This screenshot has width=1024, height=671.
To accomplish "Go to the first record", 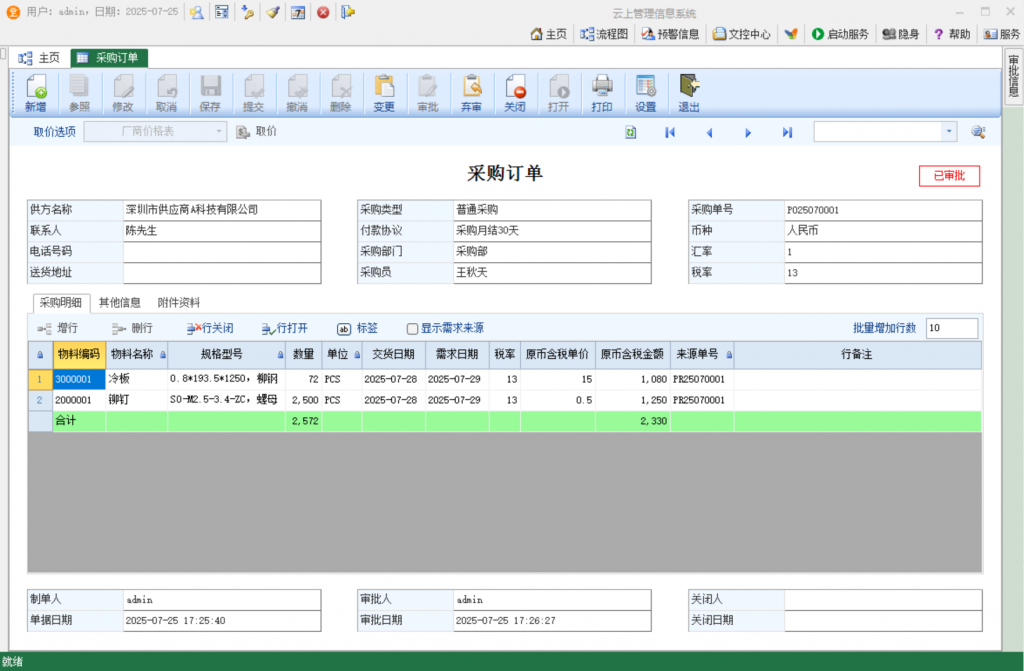I will tap(670, 133).
